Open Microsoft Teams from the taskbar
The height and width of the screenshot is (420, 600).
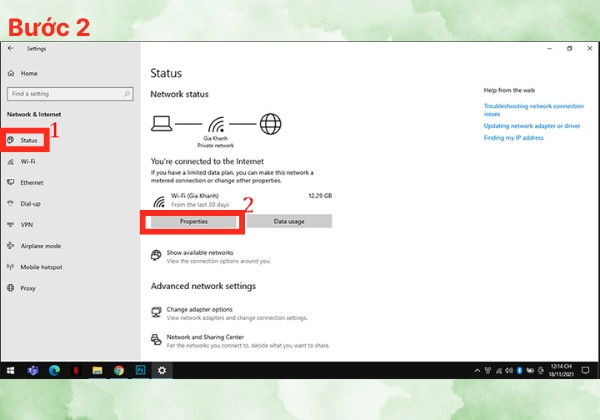coord(33,370)
